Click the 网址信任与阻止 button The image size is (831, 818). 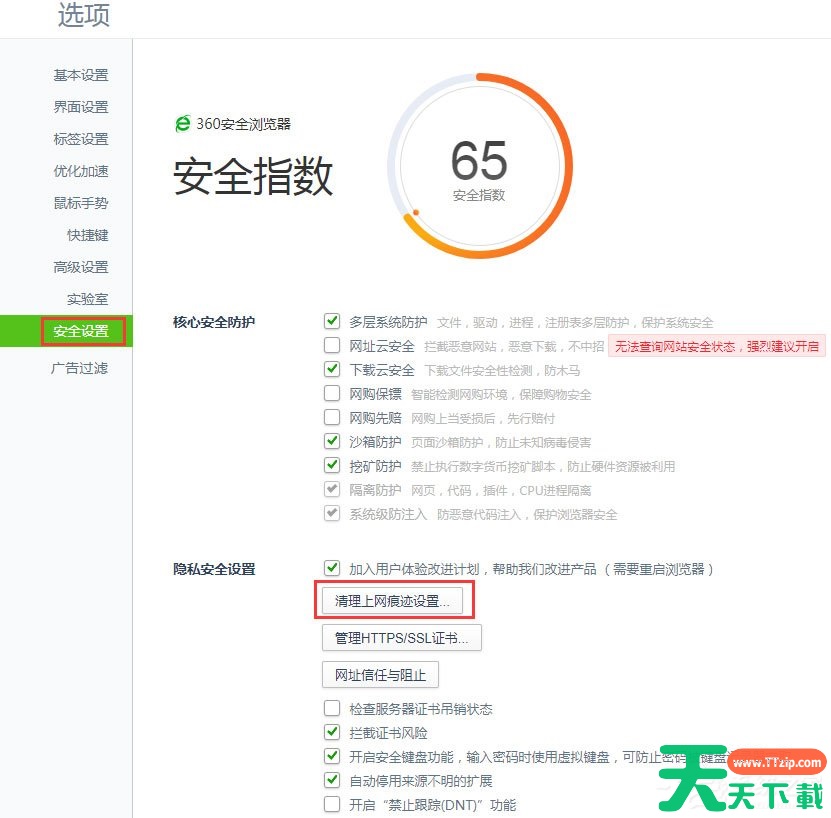pos(380,674)
